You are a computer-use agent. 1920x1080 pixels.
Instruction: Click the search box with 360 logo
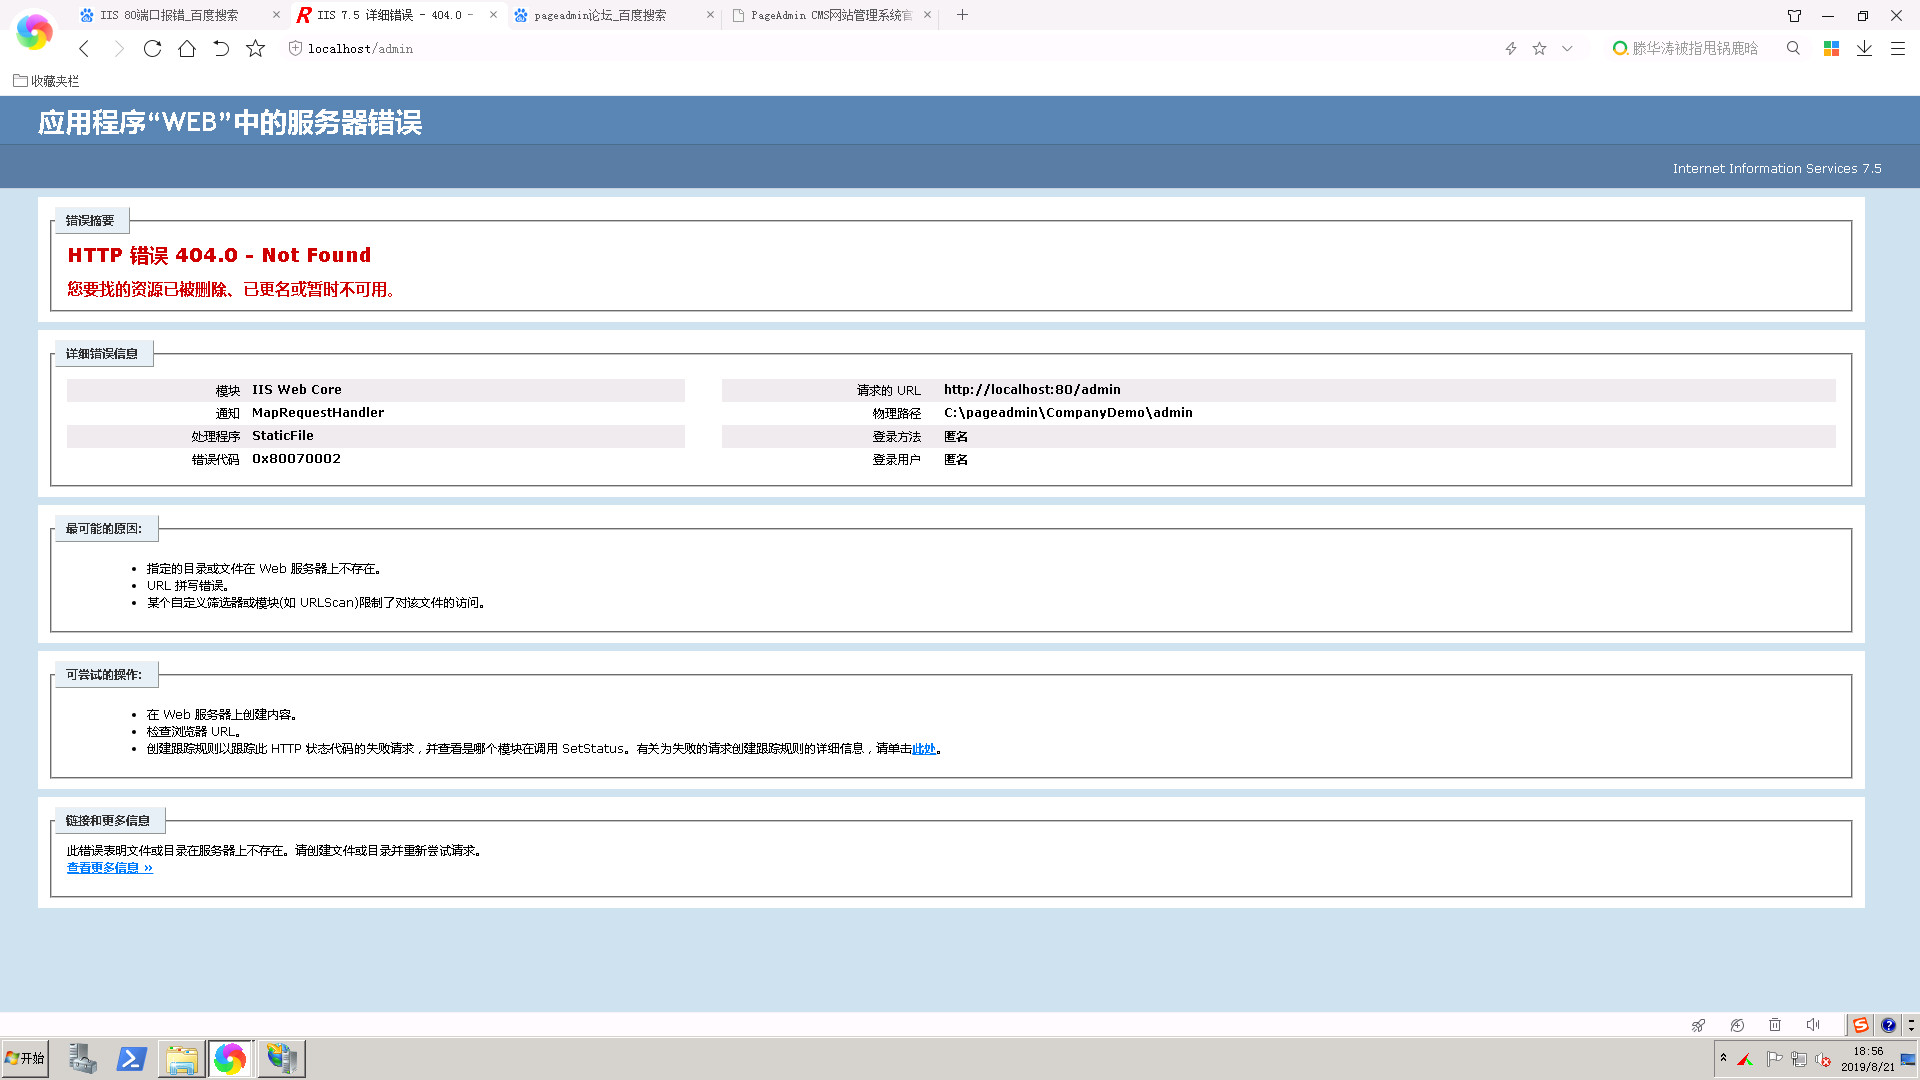pyautogui.click(x=1694, y=48)
